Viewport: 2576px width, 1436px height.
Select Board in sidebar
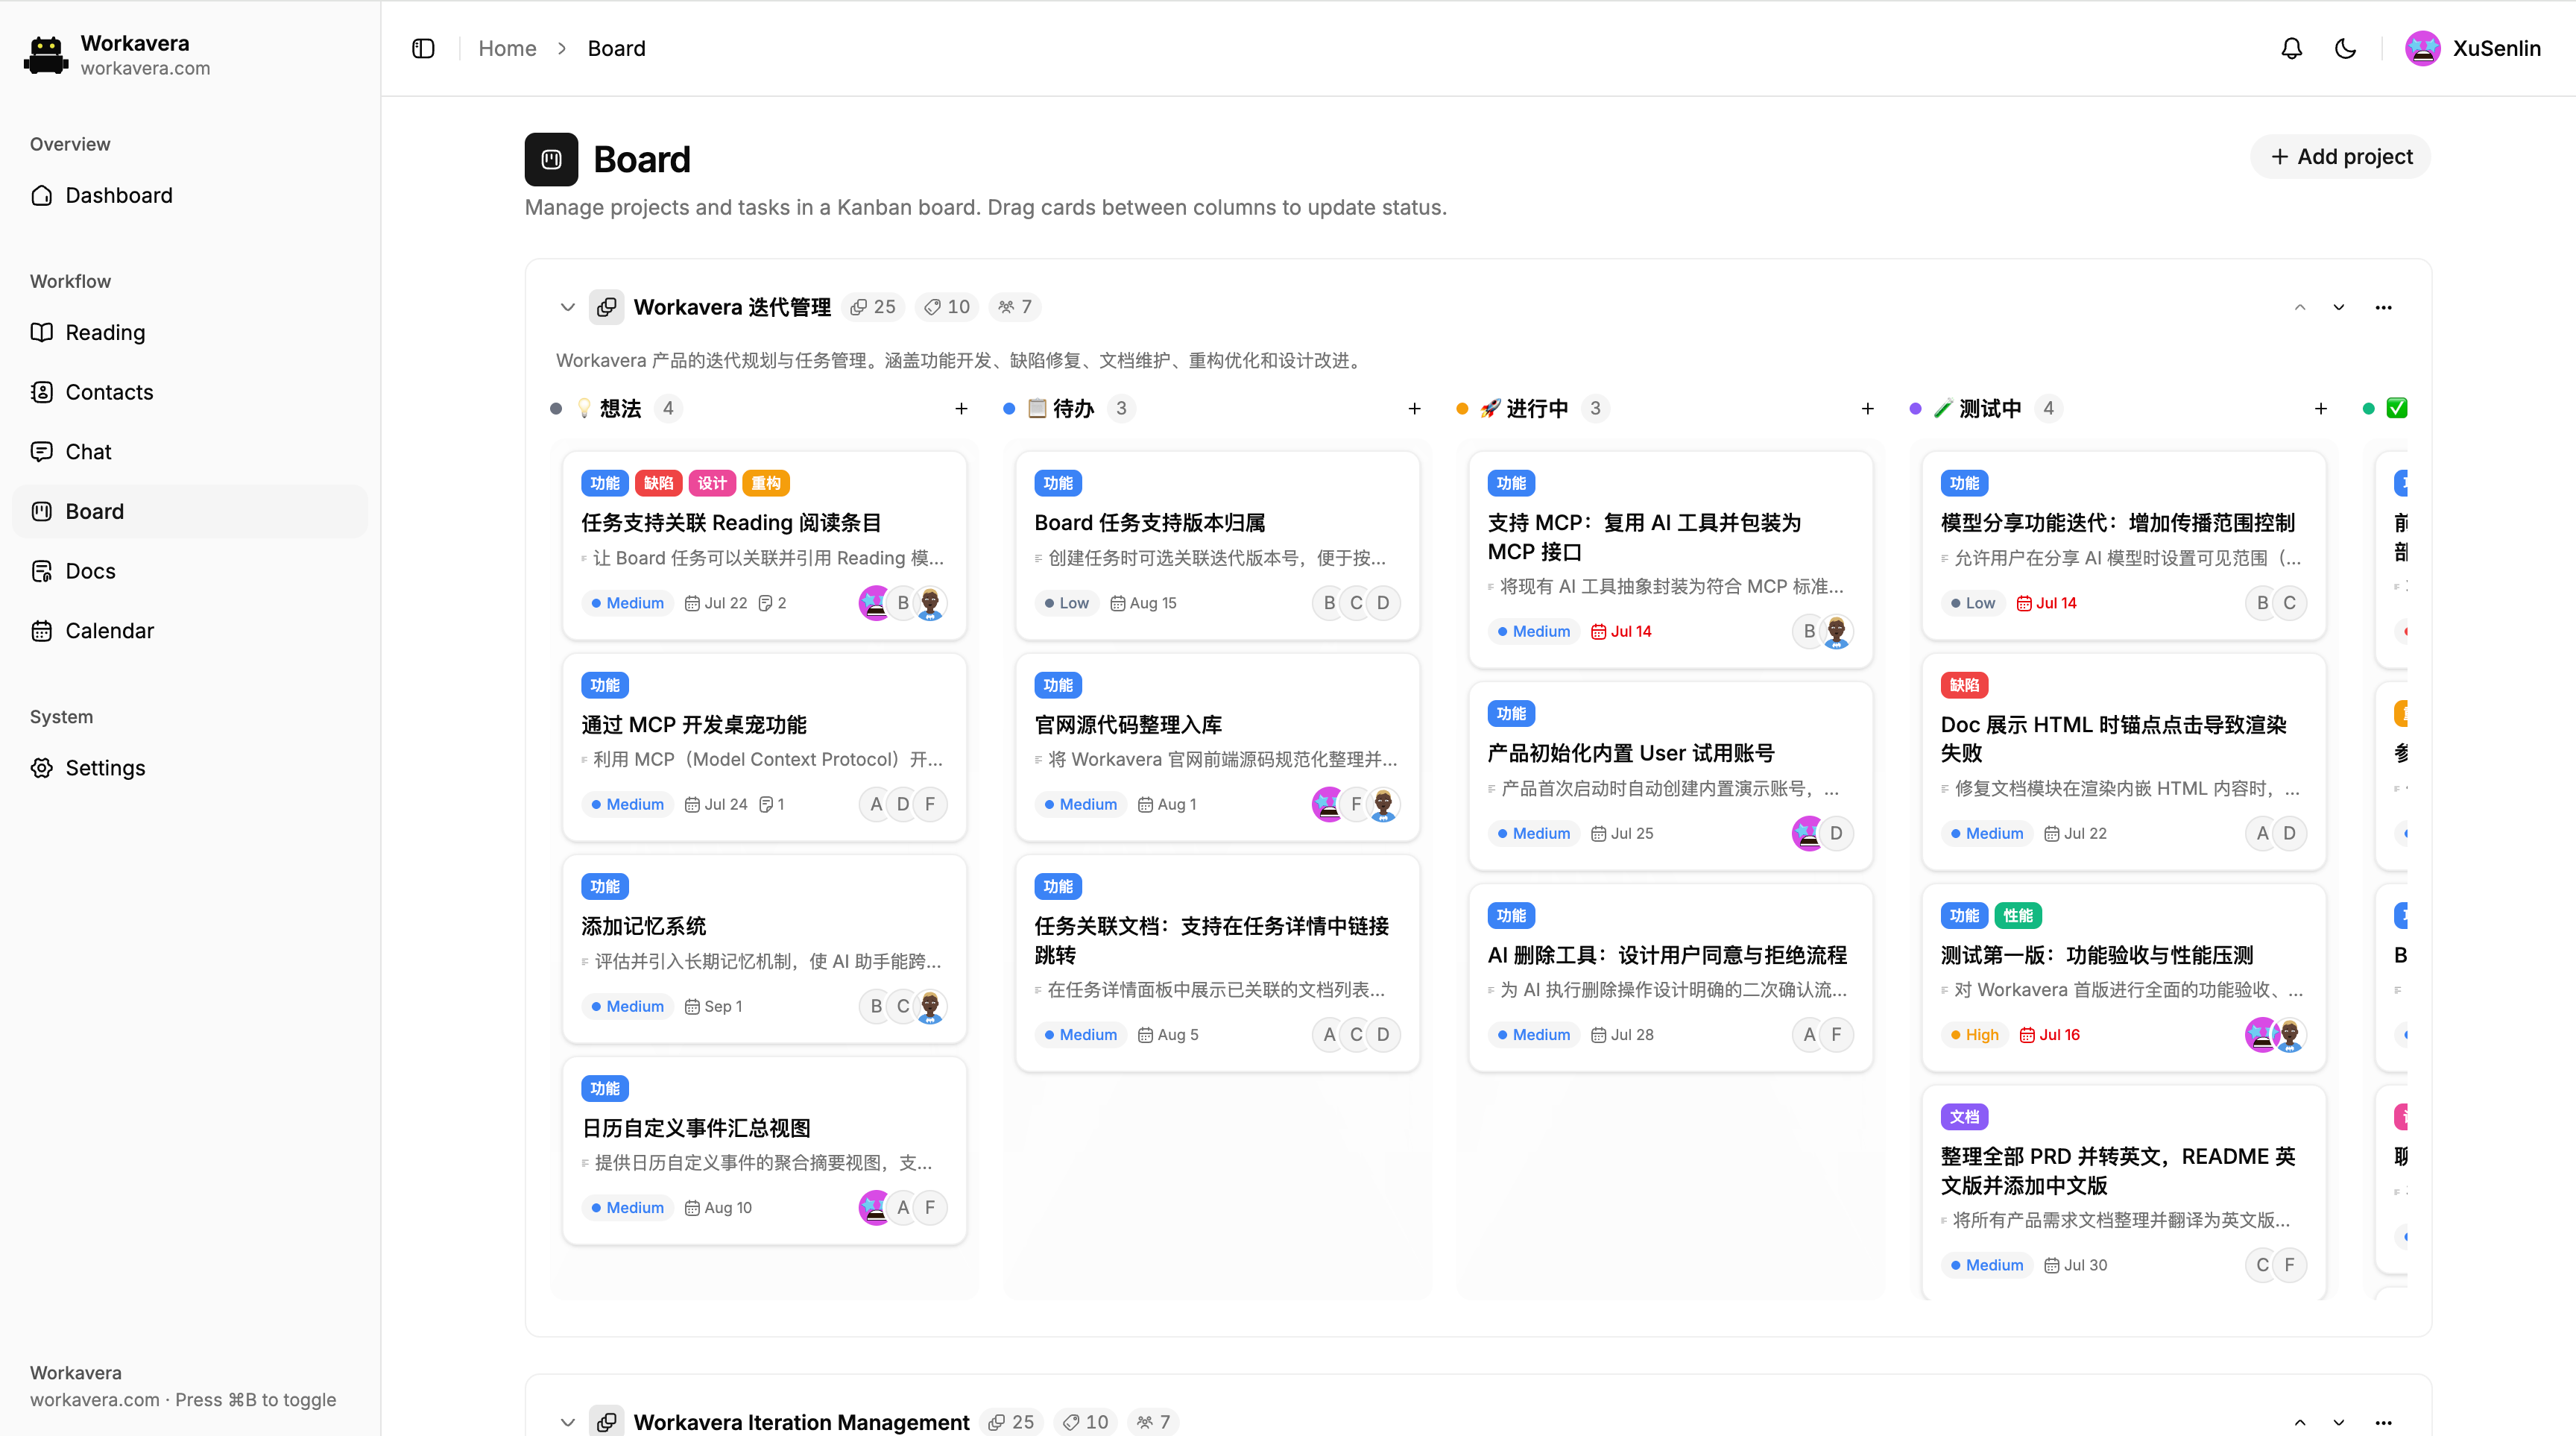[190, 511]
